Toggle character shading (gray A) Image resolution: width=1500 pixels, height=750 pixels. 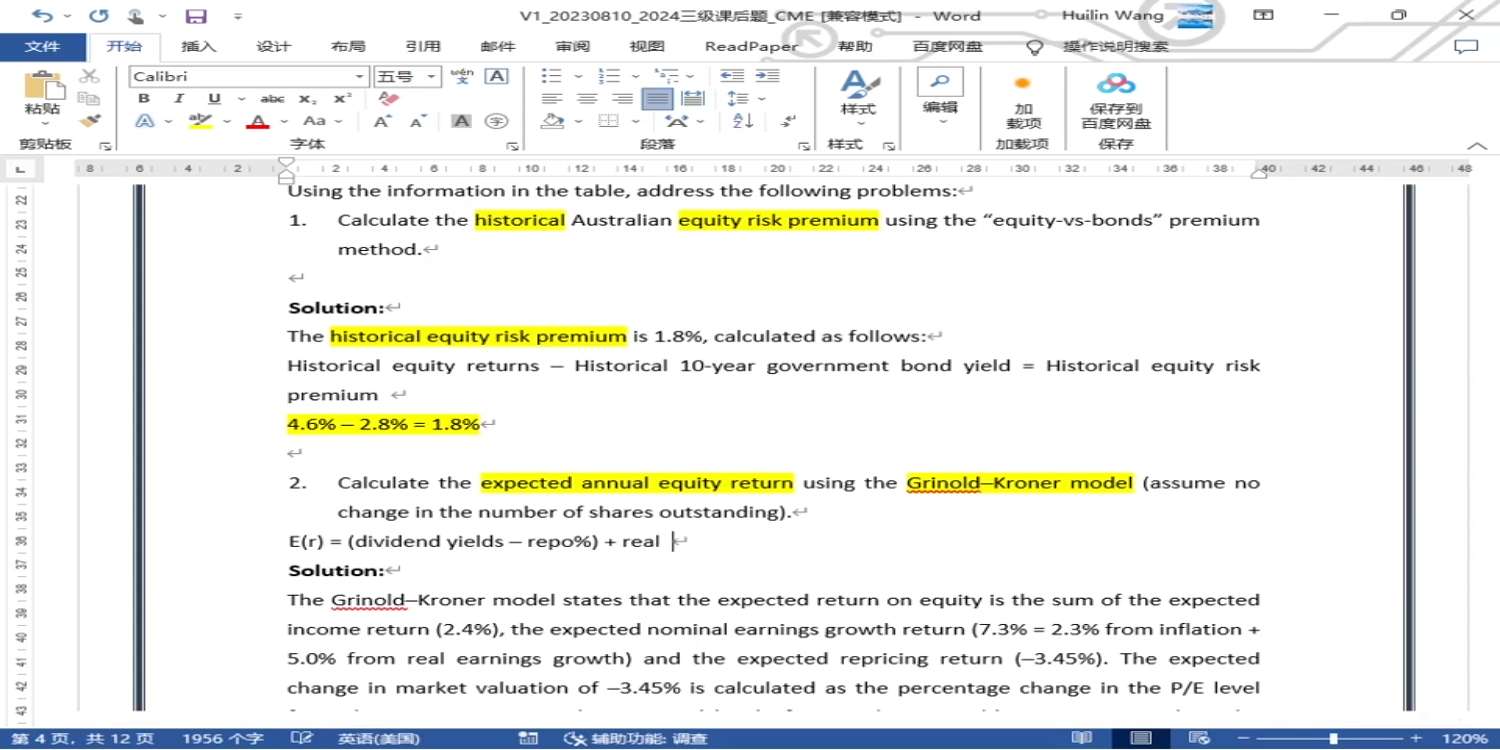pos(461,121)
